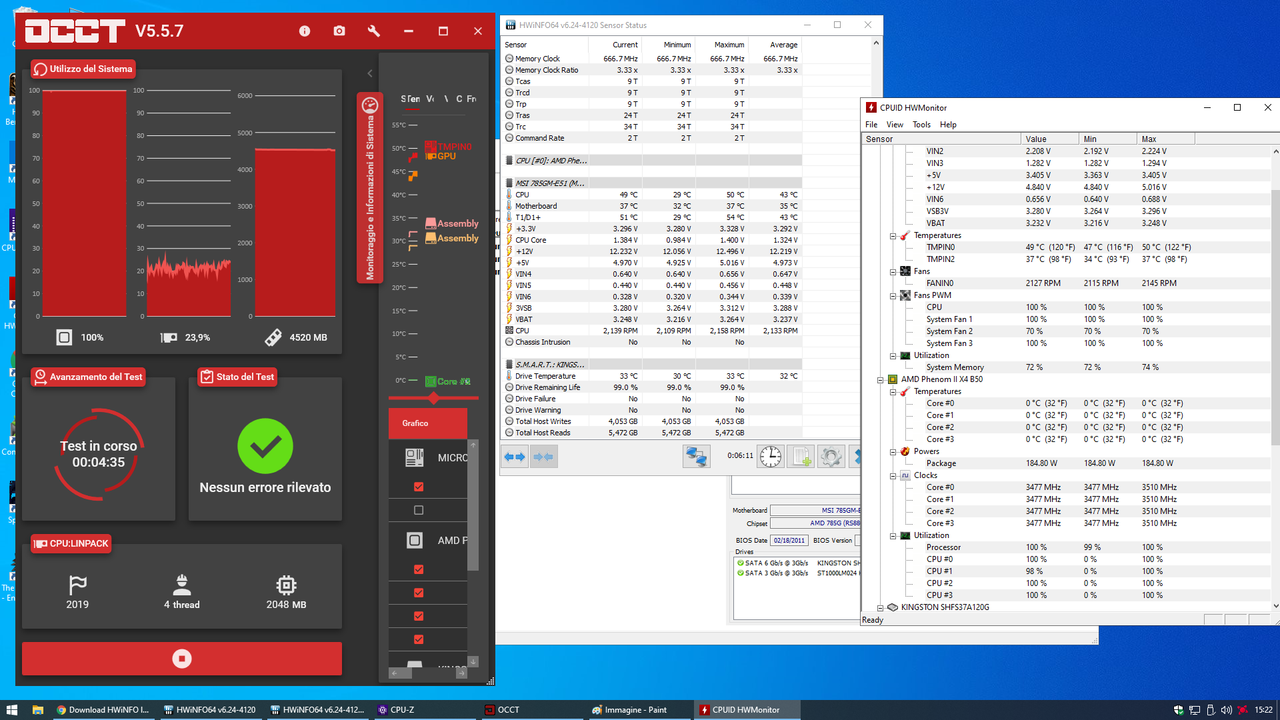The height and width of the screenshot is (720, 1280).
Task: Click the Linpack 2019 flag icon
Action: [x=77, y=585]
